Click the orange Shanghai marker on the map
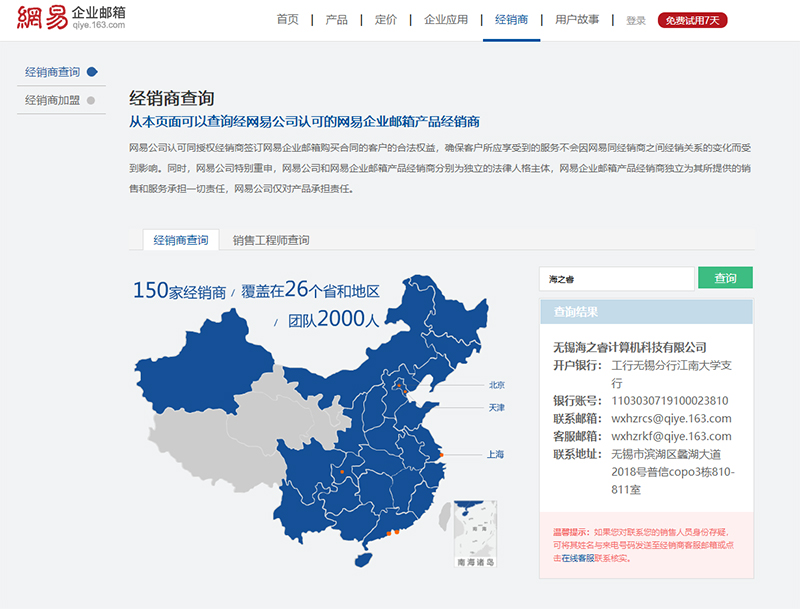The width and height of the screenshot is (800, 609). click(441, 454)
